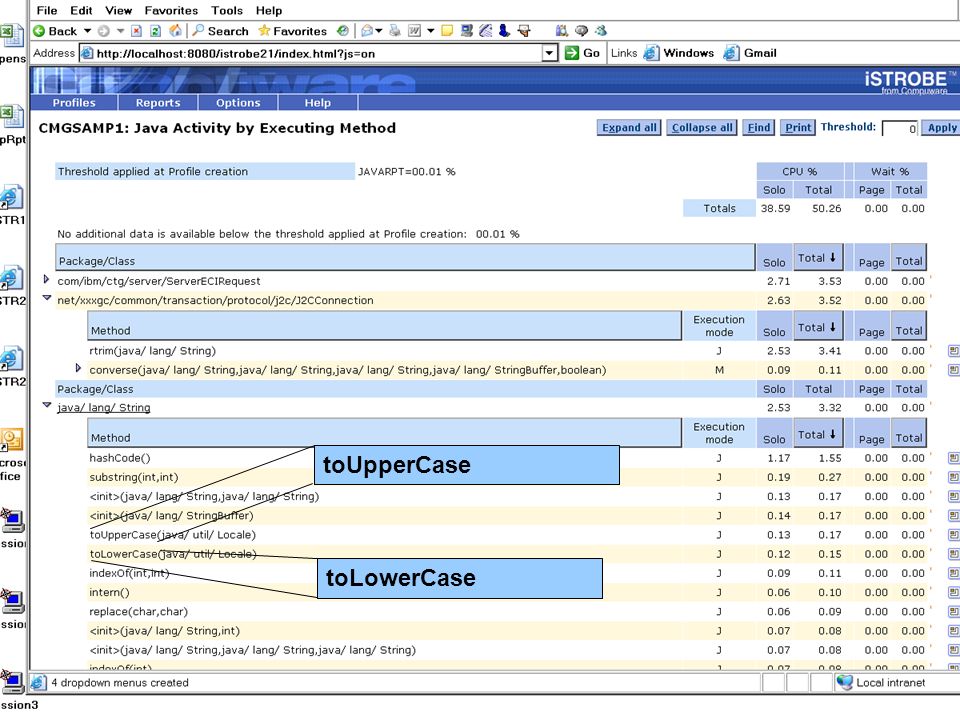Click detail icon for indexOf(int,int) row

pos(953,573)
